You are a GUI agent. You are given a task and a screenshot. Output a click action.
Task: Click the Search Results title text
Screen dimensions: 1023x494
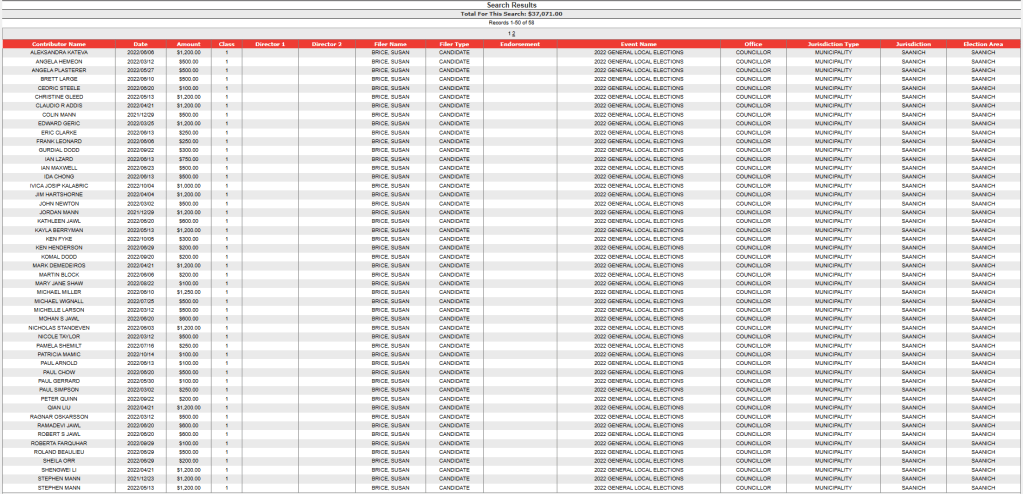[x=511, y=5]
